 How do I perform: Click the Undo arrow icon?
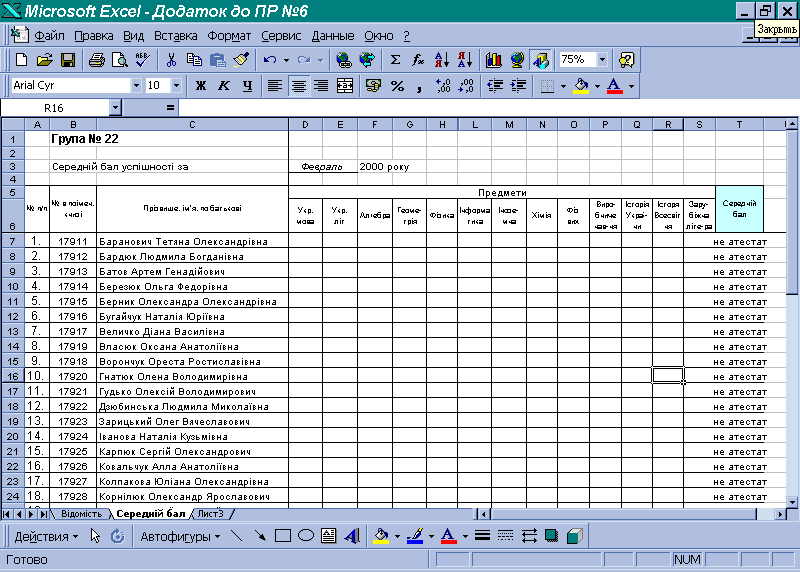point(270,60)
